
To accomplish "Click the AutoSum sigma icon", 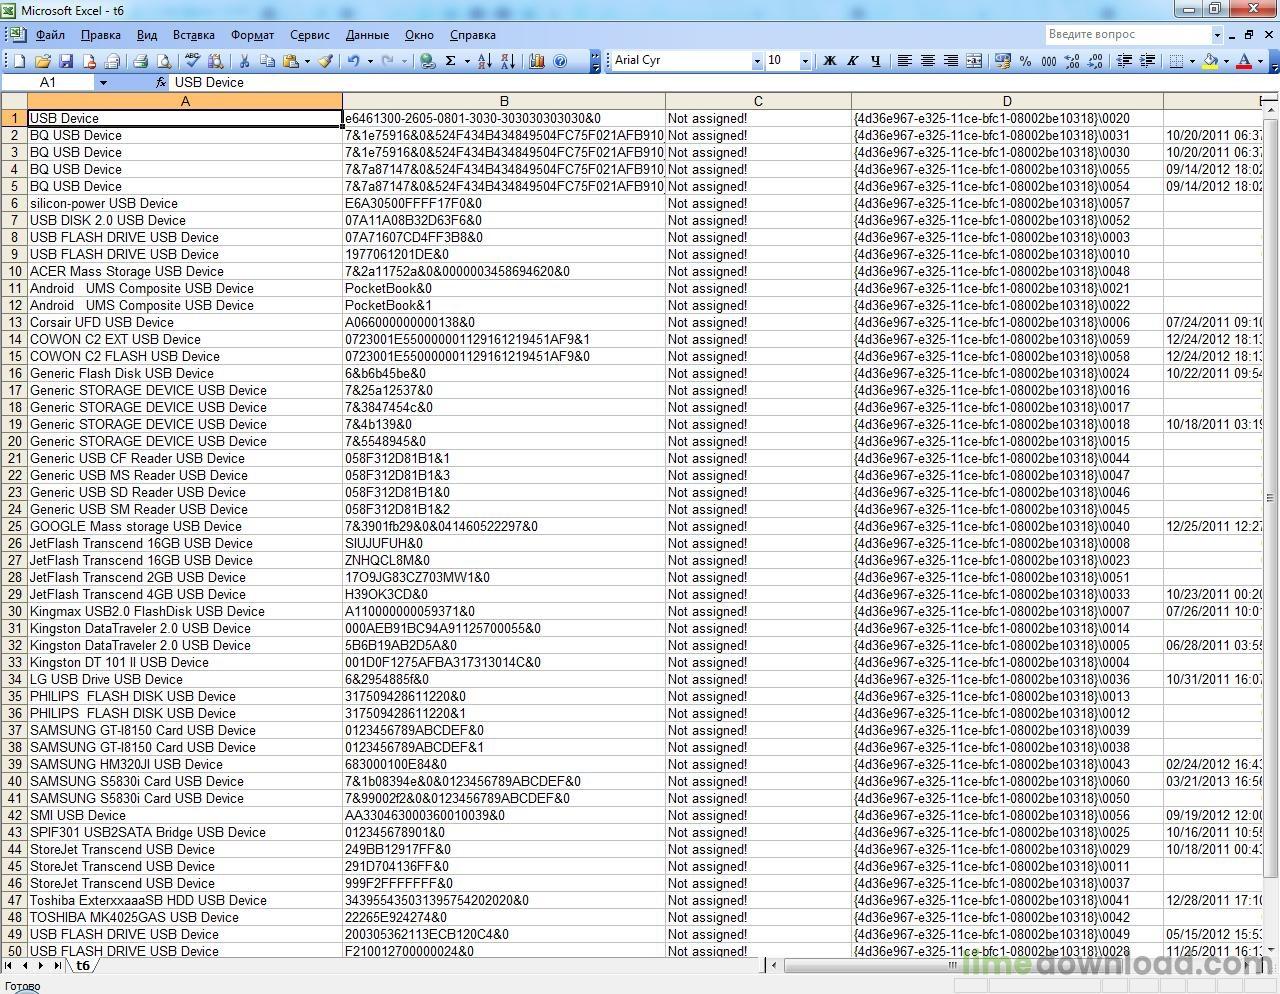I will [x=451, y=61].
